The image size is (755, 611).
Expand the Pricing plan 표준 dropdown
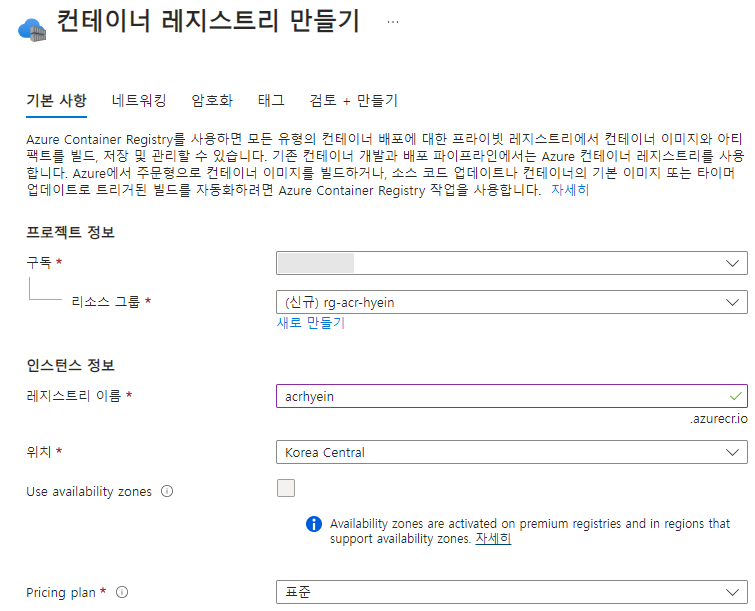click(511, 592)
